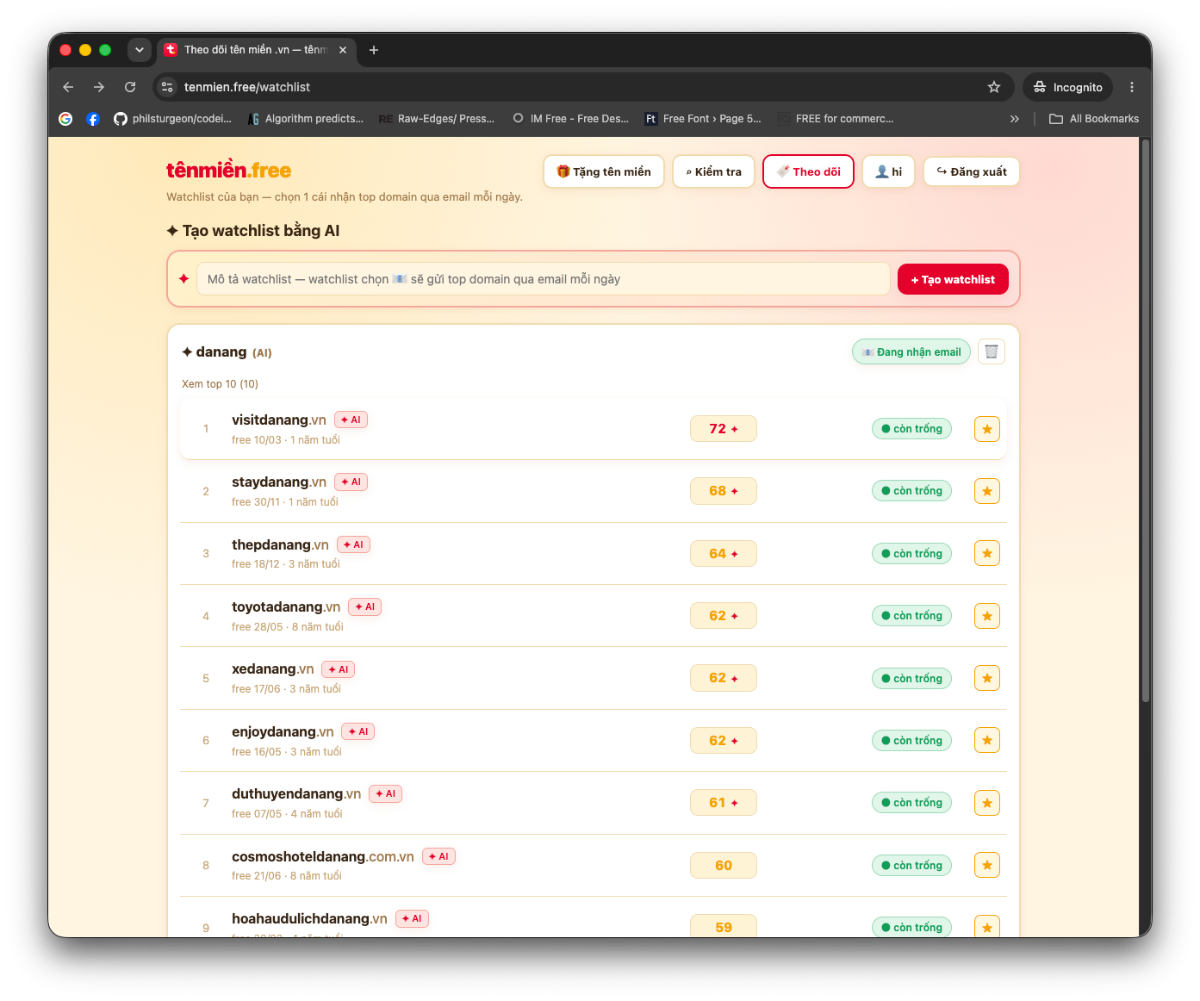
Task: Click còn trống status for xedanang.vn
Action: [911, 678]
